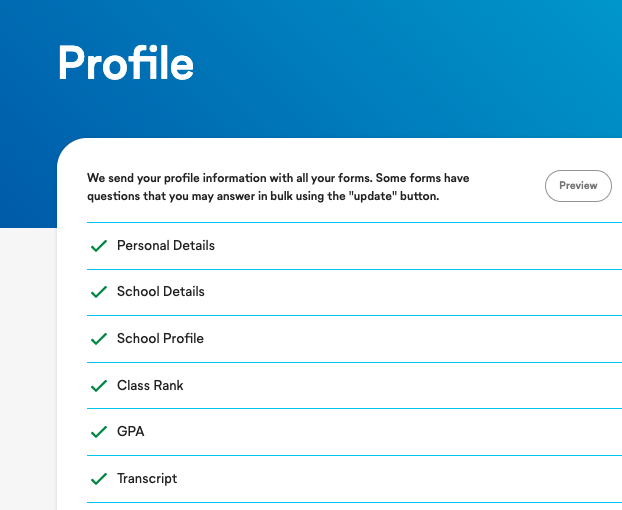Click the green checkmark beside Transcript
Screen dimensions: 622x510
coord(99,479)
